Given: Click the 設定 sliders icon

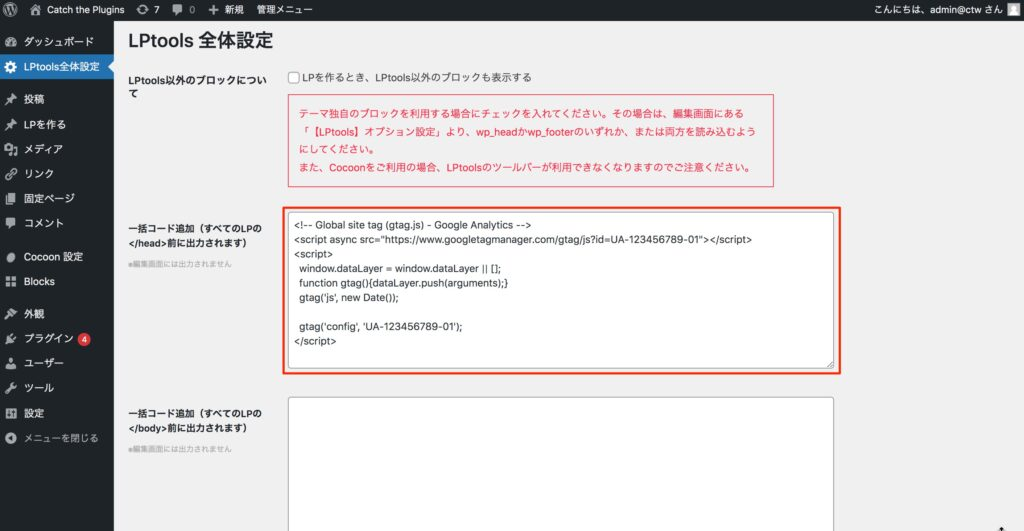Looking at the screenshot, I should [x=10, y=413].
